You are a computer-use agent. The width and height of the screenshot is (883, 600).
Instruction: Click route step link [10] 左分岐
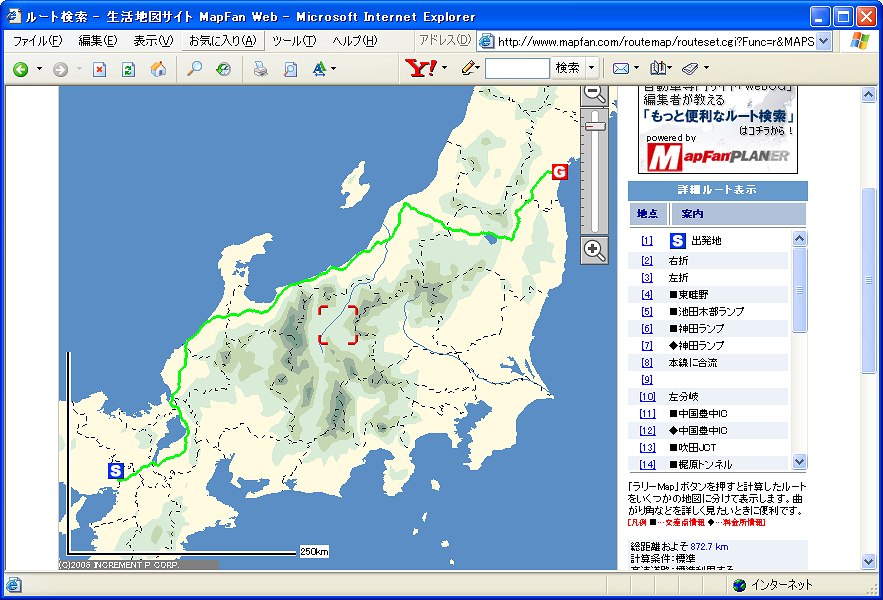coord(648,397)
